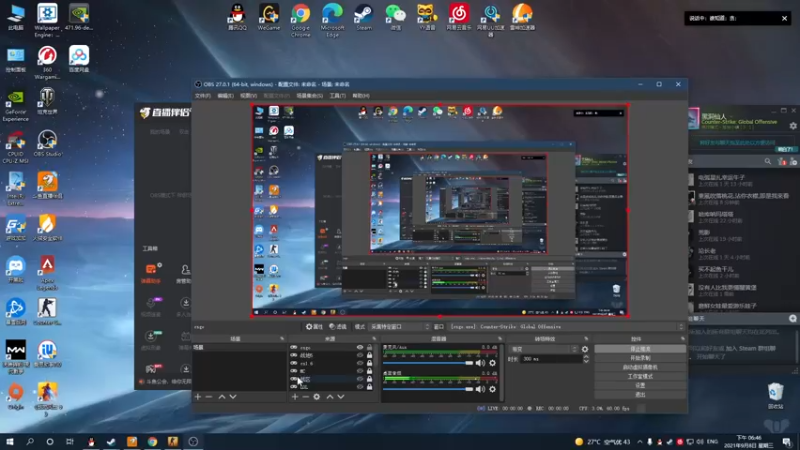
Task: Open transition properties gear icon
Action: [585, 349]
